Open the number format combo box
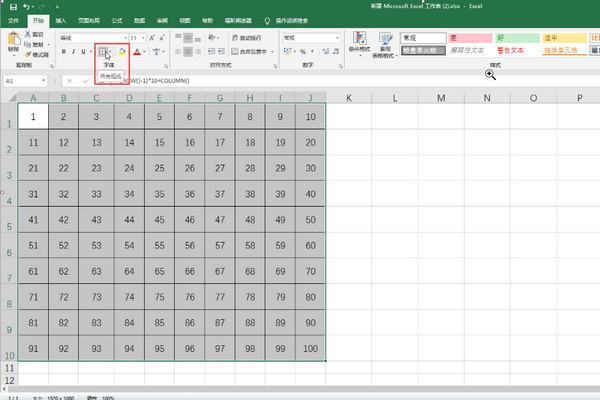 [x=311, y=38]
